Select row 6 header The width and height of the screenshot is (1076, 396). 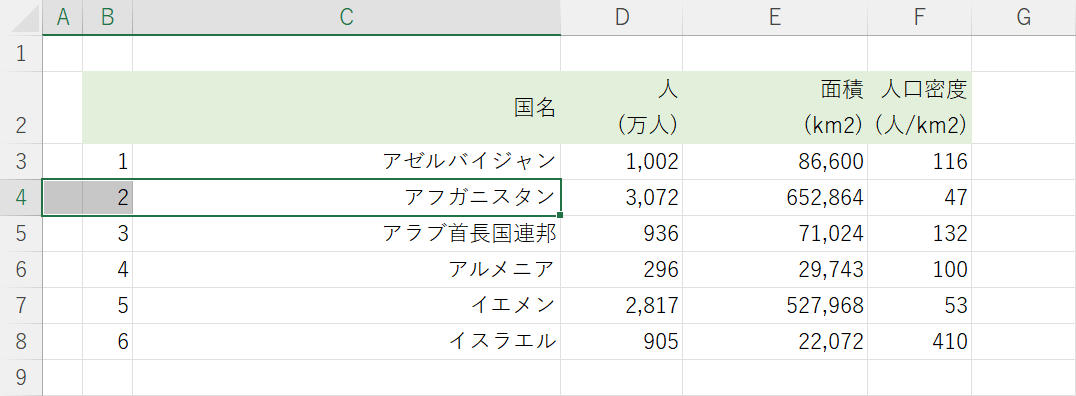pyautogui.click(x=21, y=269)
